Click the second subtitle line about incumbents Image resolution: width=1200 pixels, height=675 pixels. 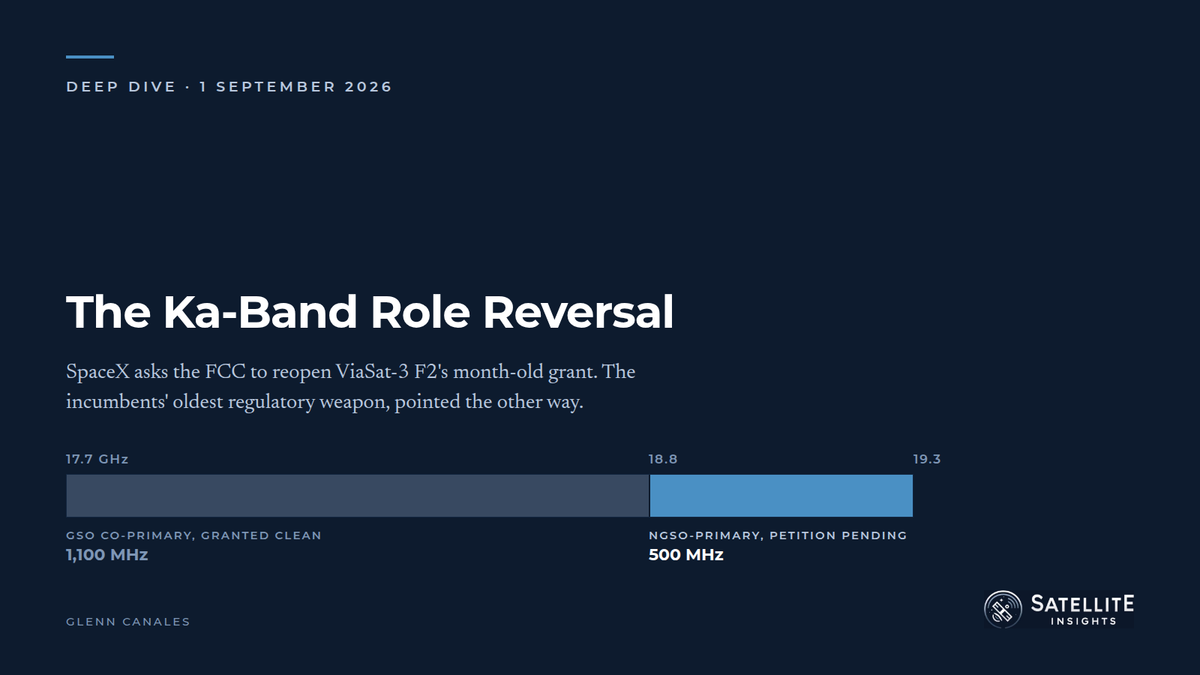pyautogui.click(x=325, y=405)
